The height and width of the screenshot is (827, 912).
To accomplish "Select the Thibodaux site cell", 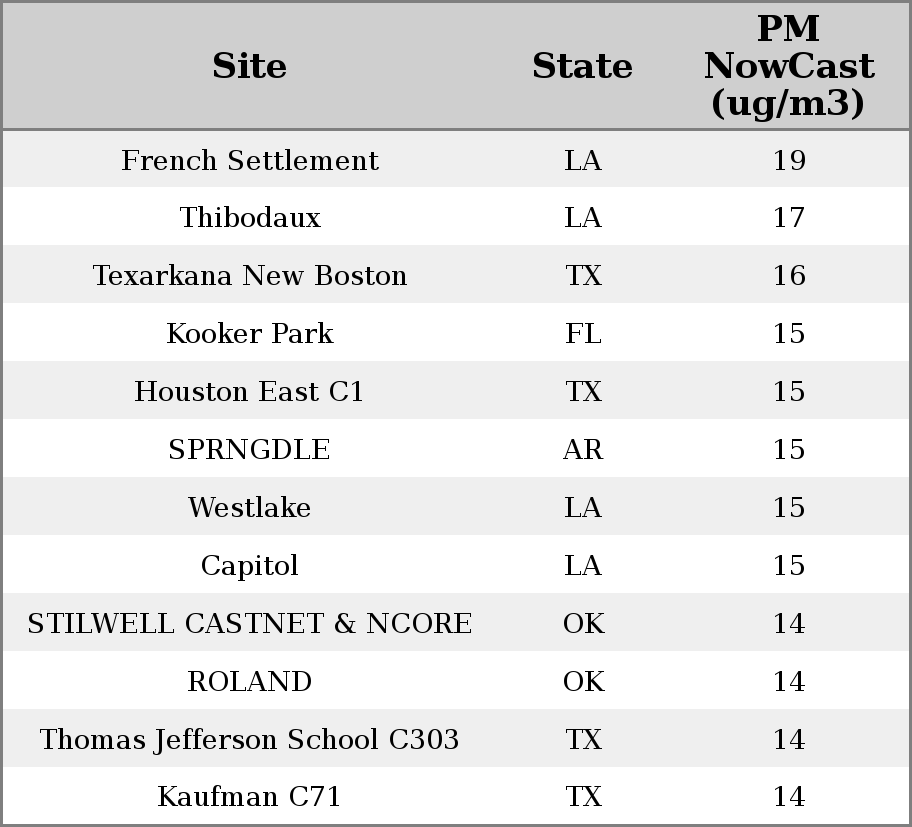I will [x=250, y=218].
